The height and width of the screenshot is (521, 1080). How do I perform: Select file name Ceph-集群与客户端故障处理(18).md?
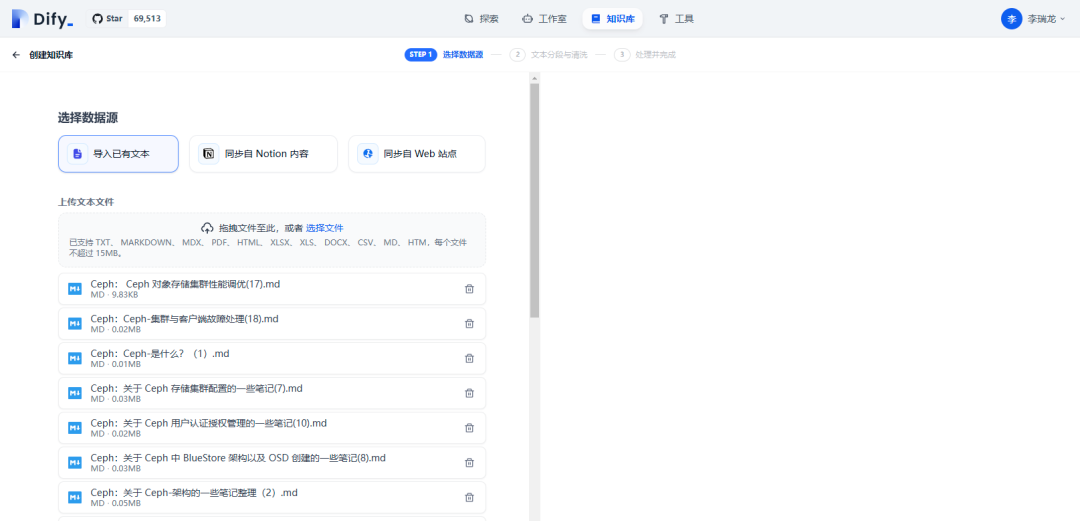[x=185, y=318]
